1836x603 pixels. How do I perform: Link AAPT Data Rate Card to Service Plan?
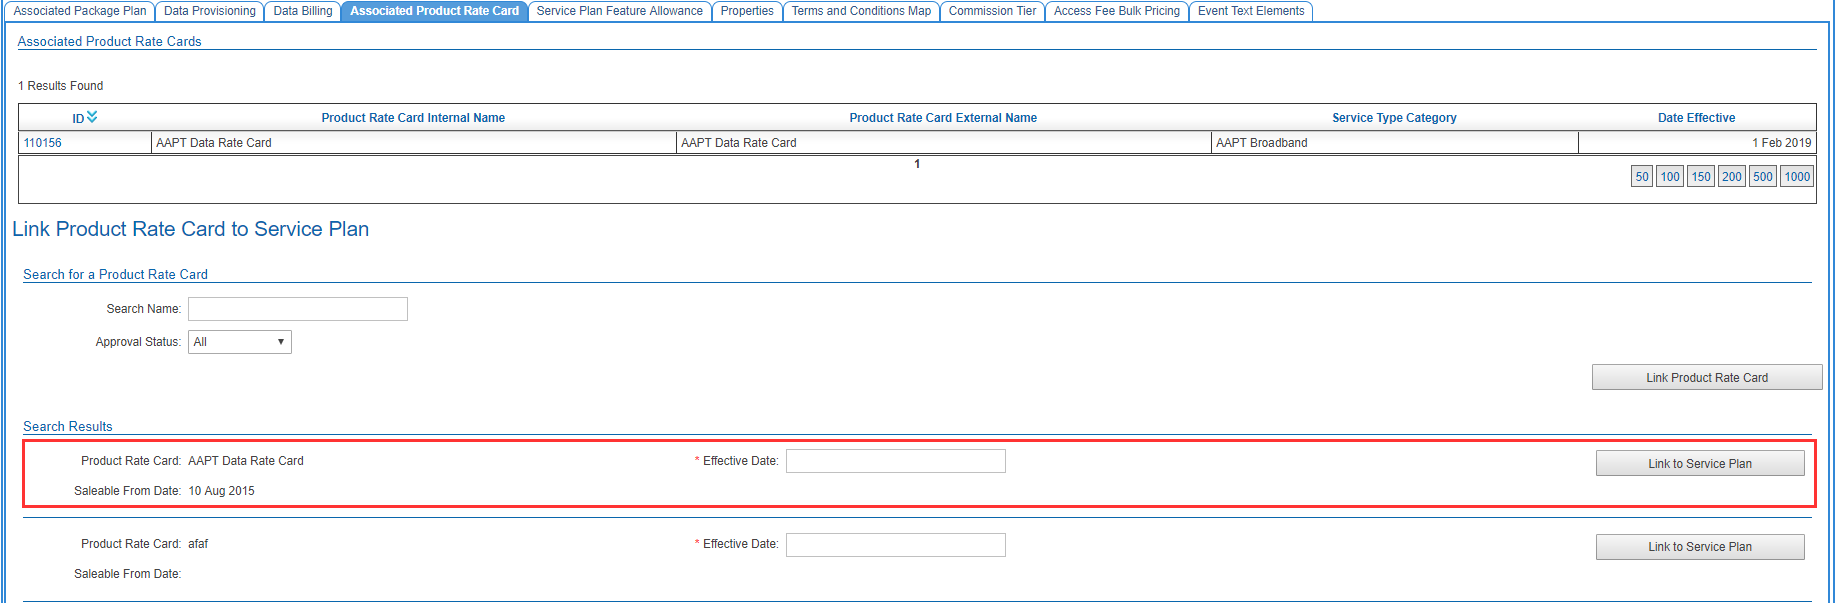point(1699,464)
